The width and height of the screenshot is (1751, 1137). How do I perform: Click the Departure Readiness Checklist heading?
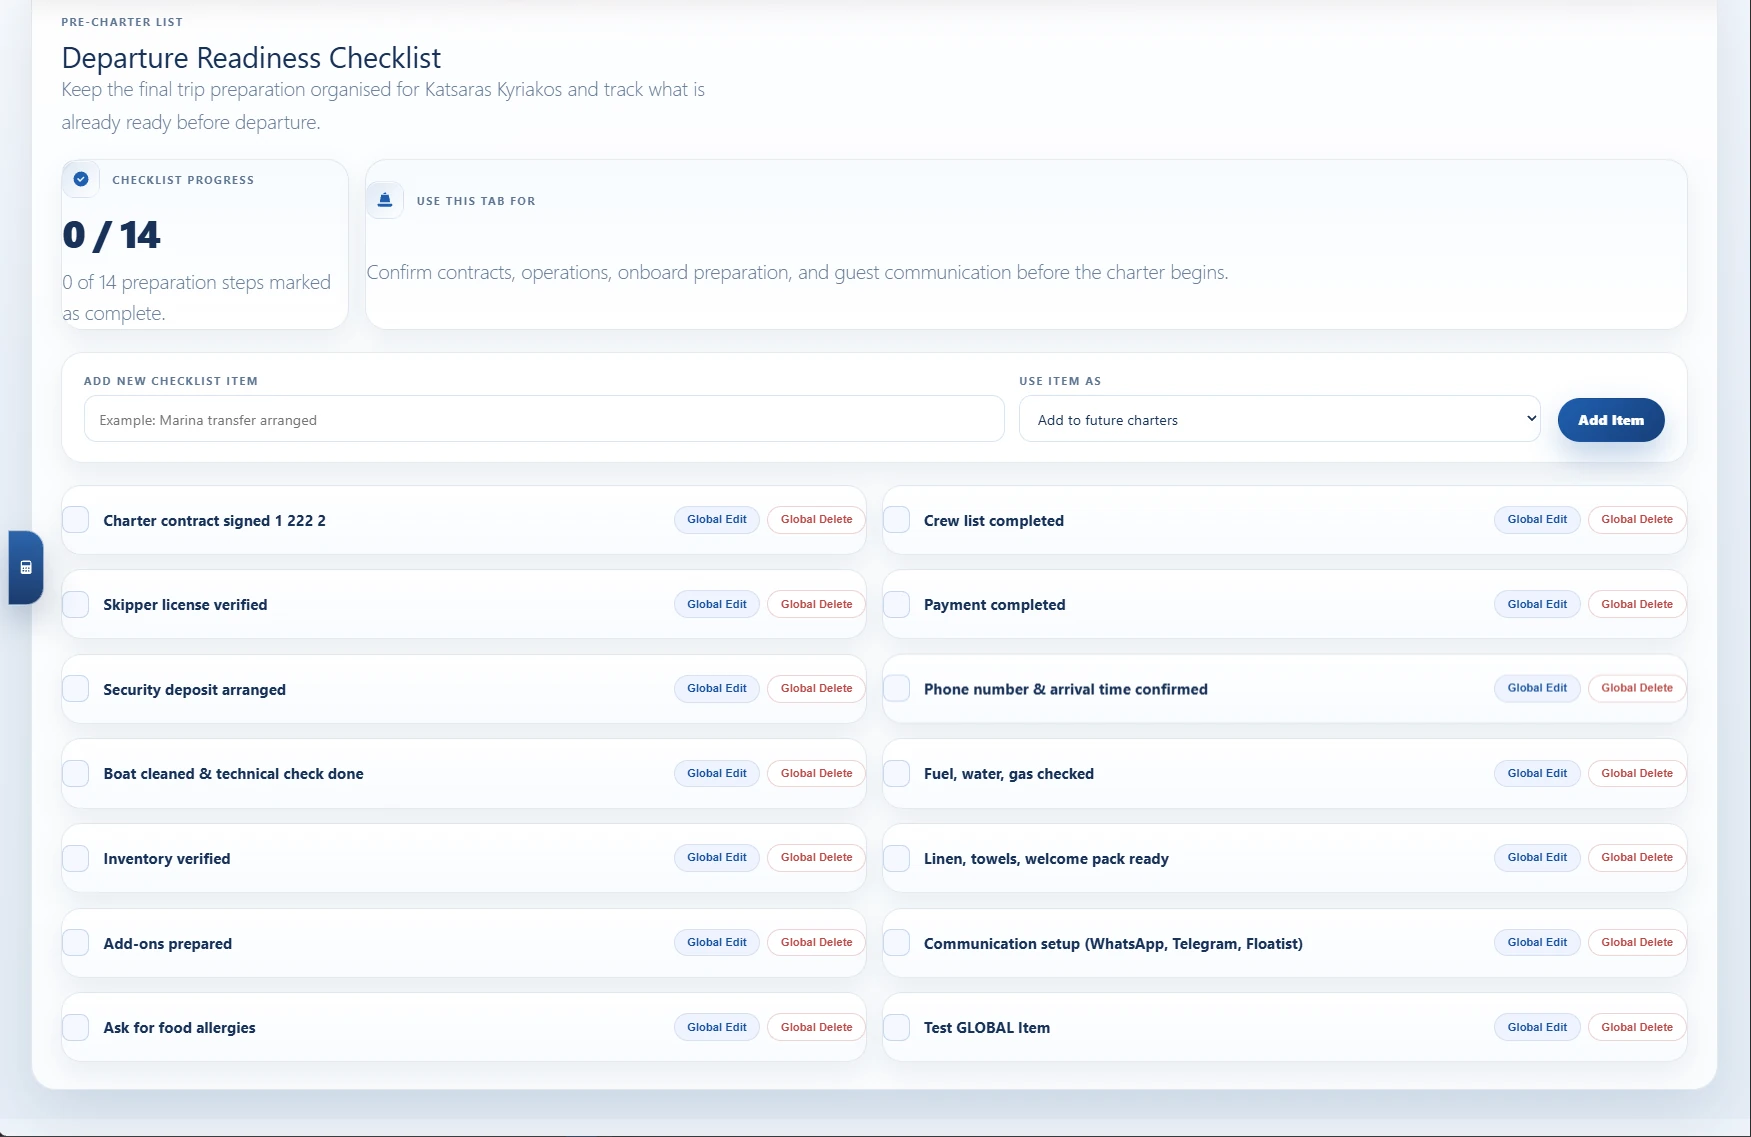(251, 58)
